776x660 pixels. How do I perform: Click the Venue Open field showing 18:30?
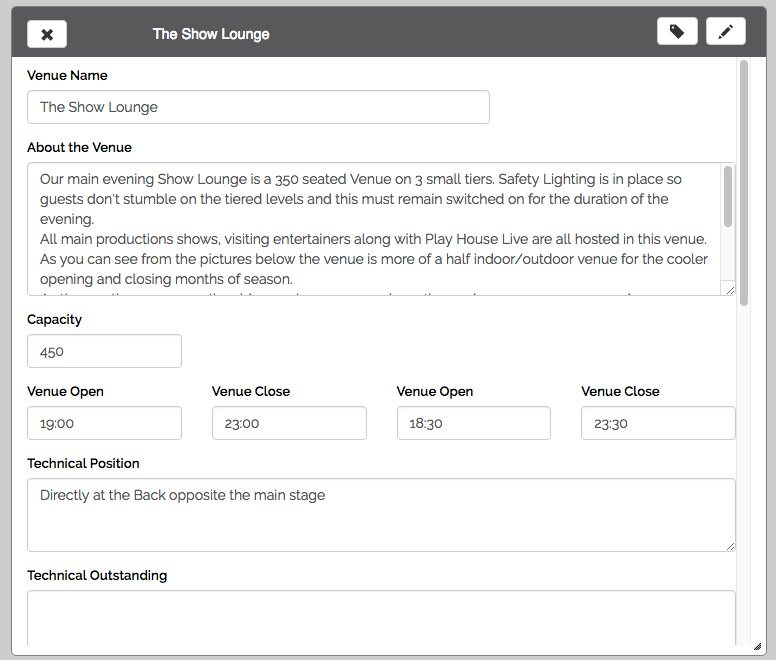(473, 423)
